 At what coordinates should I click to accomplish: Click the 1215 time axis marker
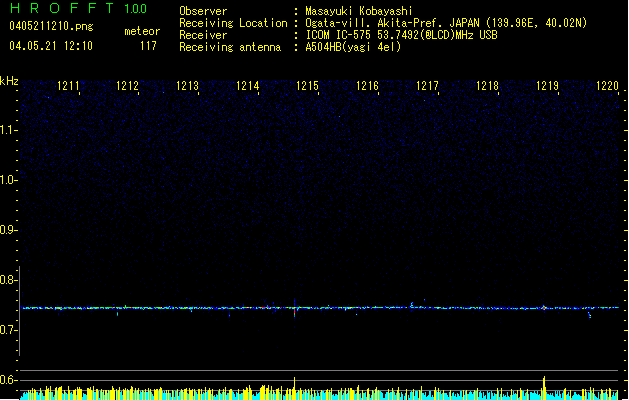(307, 86)
